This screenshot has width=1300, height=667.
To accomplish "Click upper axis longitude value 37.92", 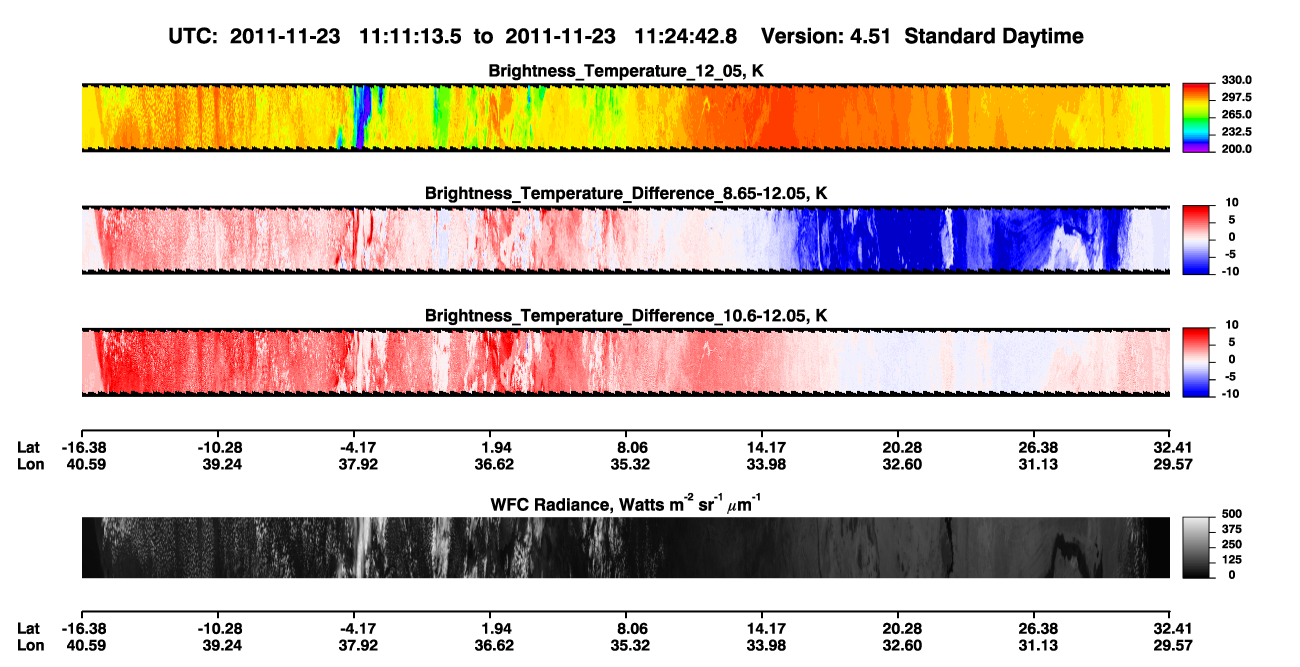I will pyautogui.click(x=357, y=464).
